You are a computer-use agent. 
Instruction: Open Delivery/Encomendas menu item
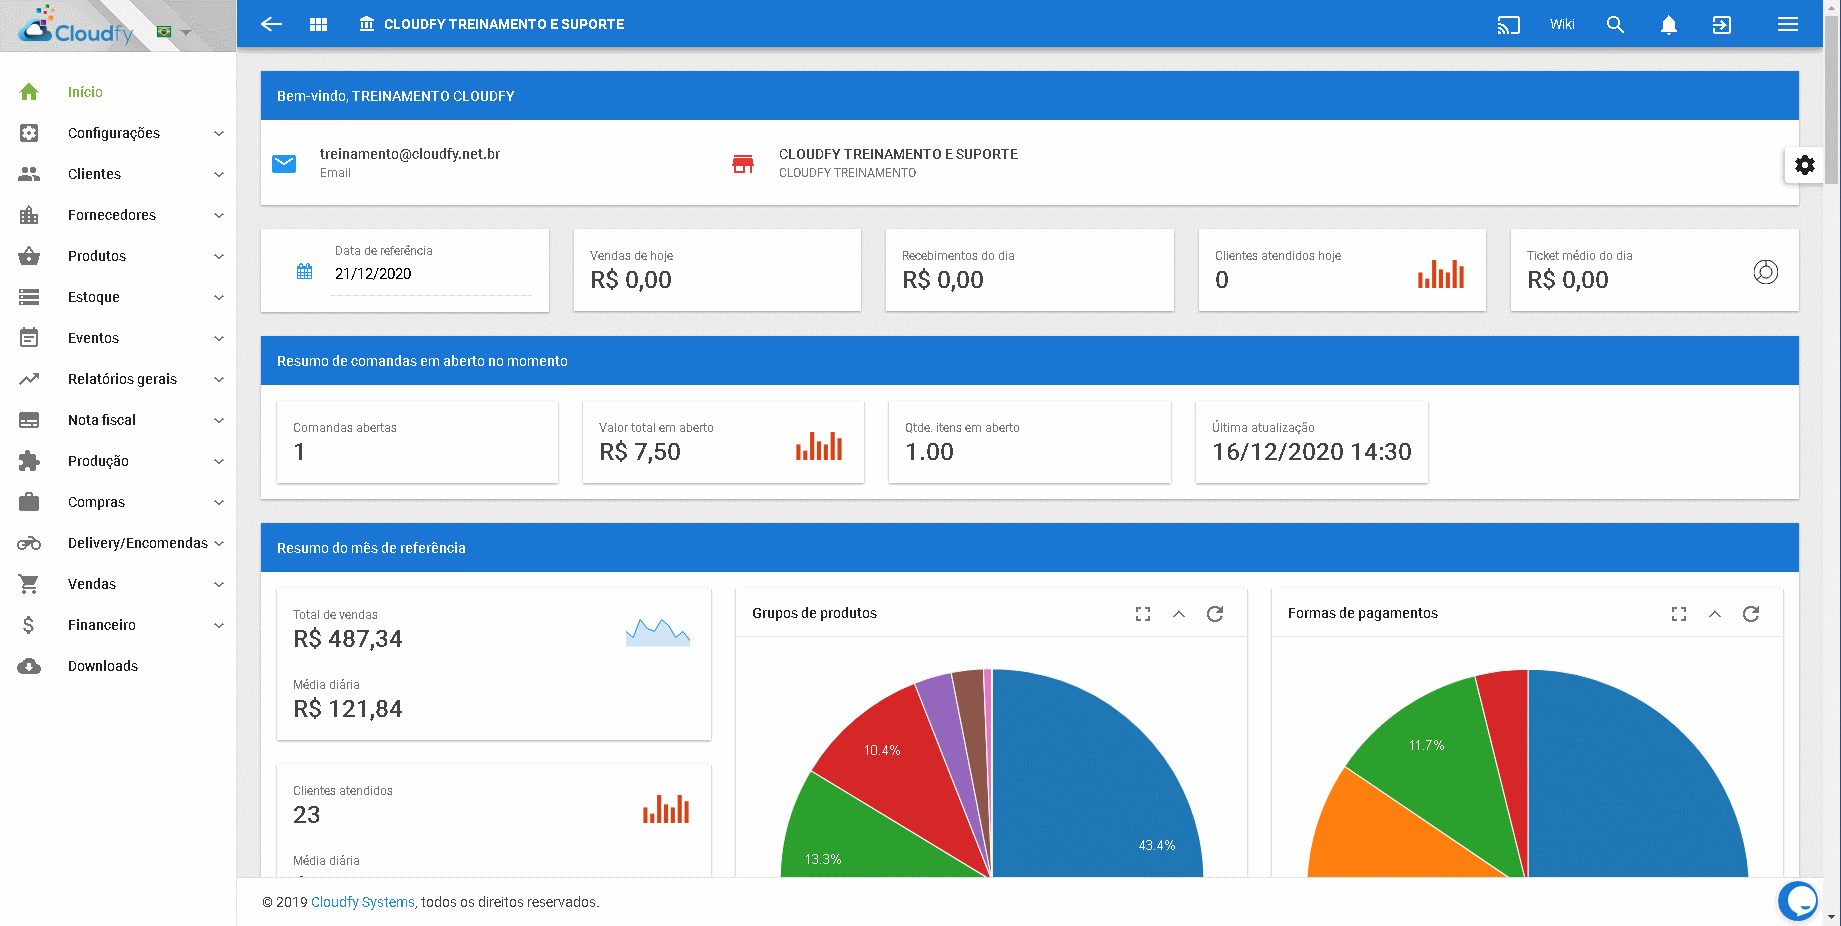coord(118,543)
